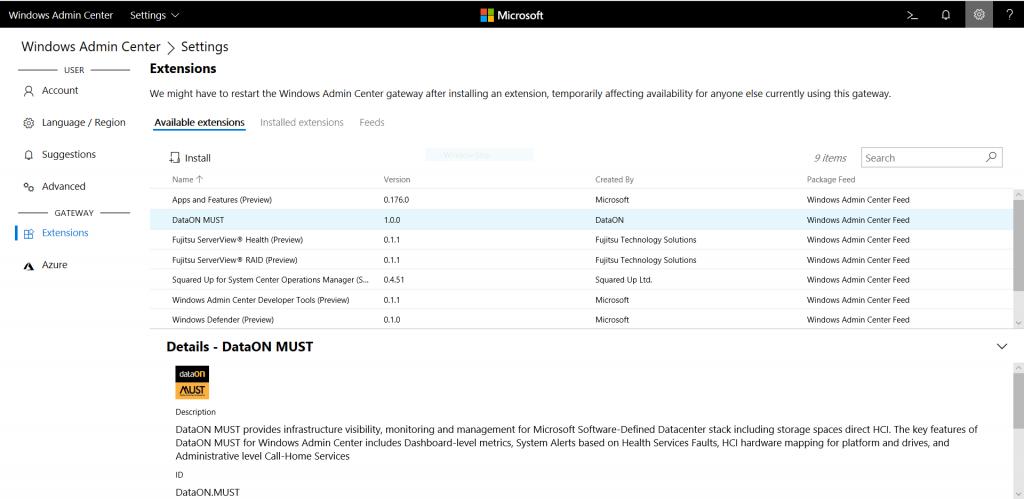
Task: Click the settings gear in header
Action: pos(978,14)
